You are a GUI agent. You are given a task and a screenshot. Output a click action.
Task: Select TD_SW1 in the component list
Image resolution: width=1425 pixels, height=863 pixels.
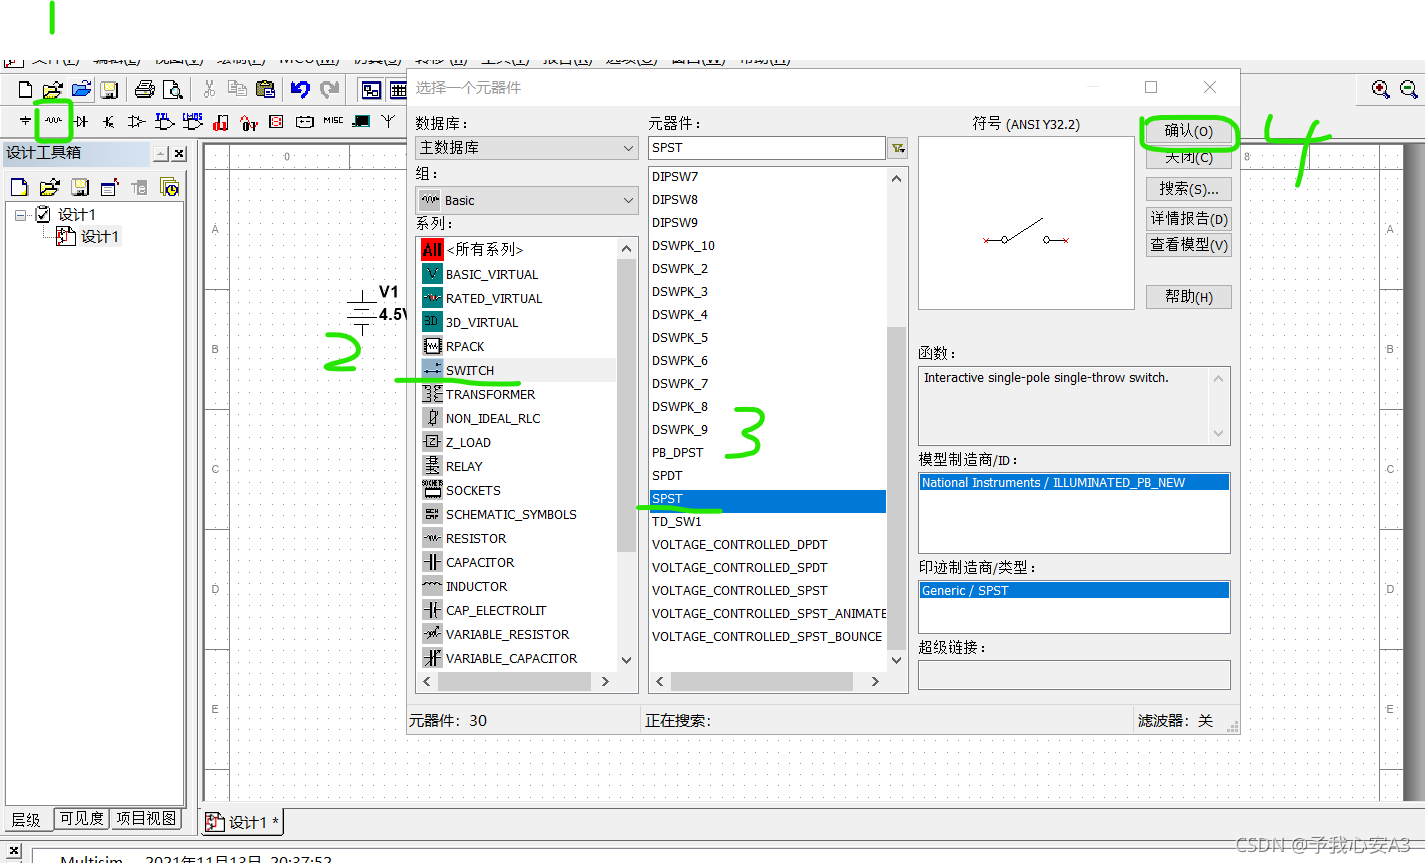[x=767, y=521]
